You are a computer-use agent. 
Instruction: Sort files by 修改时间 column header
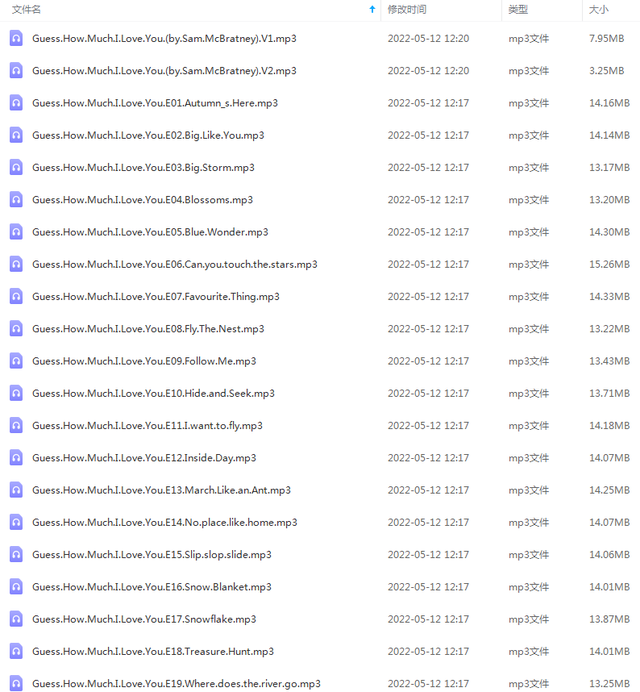tap(407, 9)
